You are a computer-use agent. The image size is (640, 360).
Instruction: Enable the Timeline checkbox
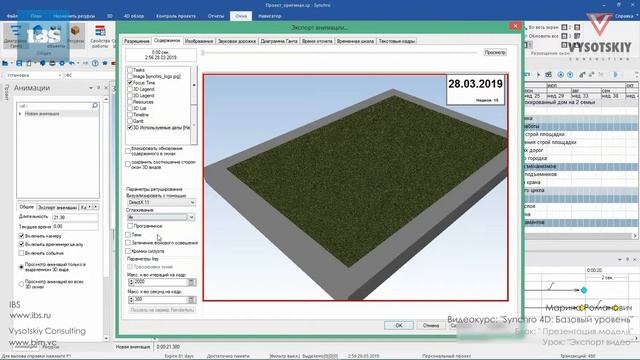(130, 115)
